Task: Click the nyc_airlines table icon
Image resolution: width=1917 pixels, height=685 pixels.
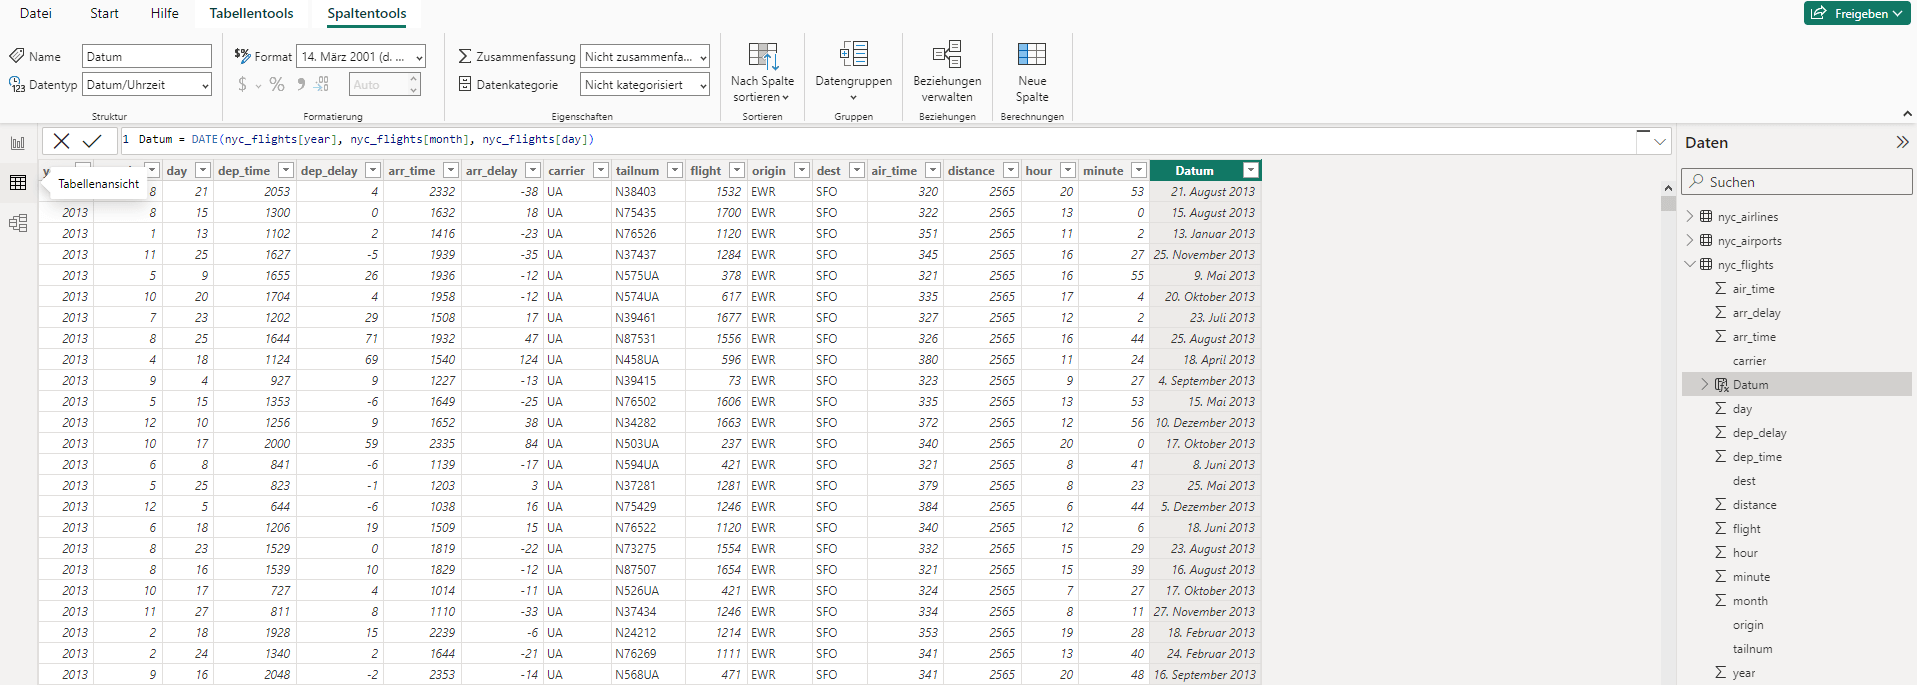Action: pyautogui.click(x=1706, y=216)
